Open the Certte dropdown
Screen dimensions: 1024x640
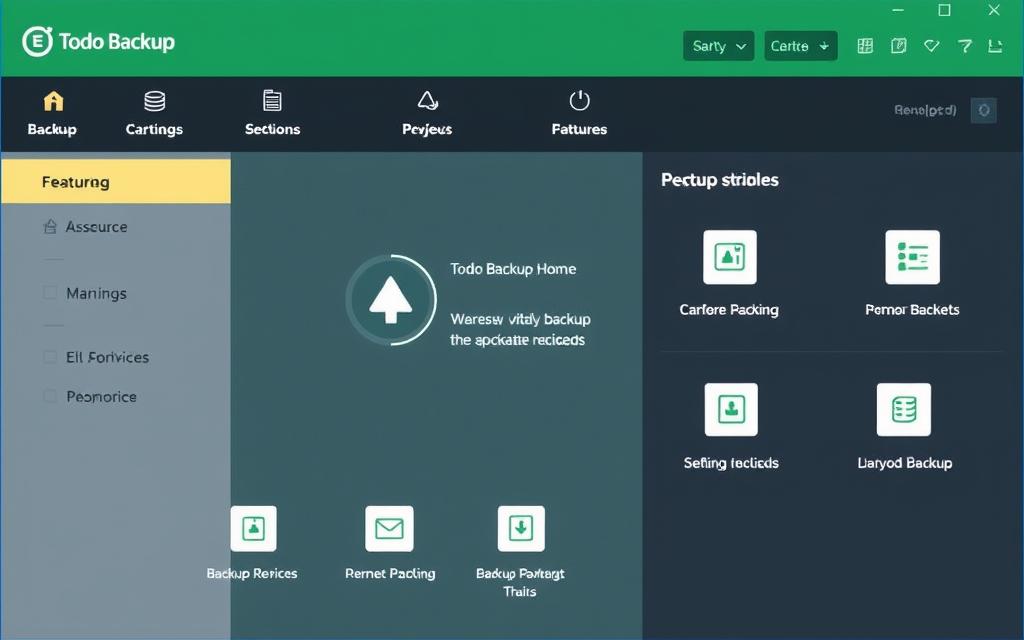(801, 46)
